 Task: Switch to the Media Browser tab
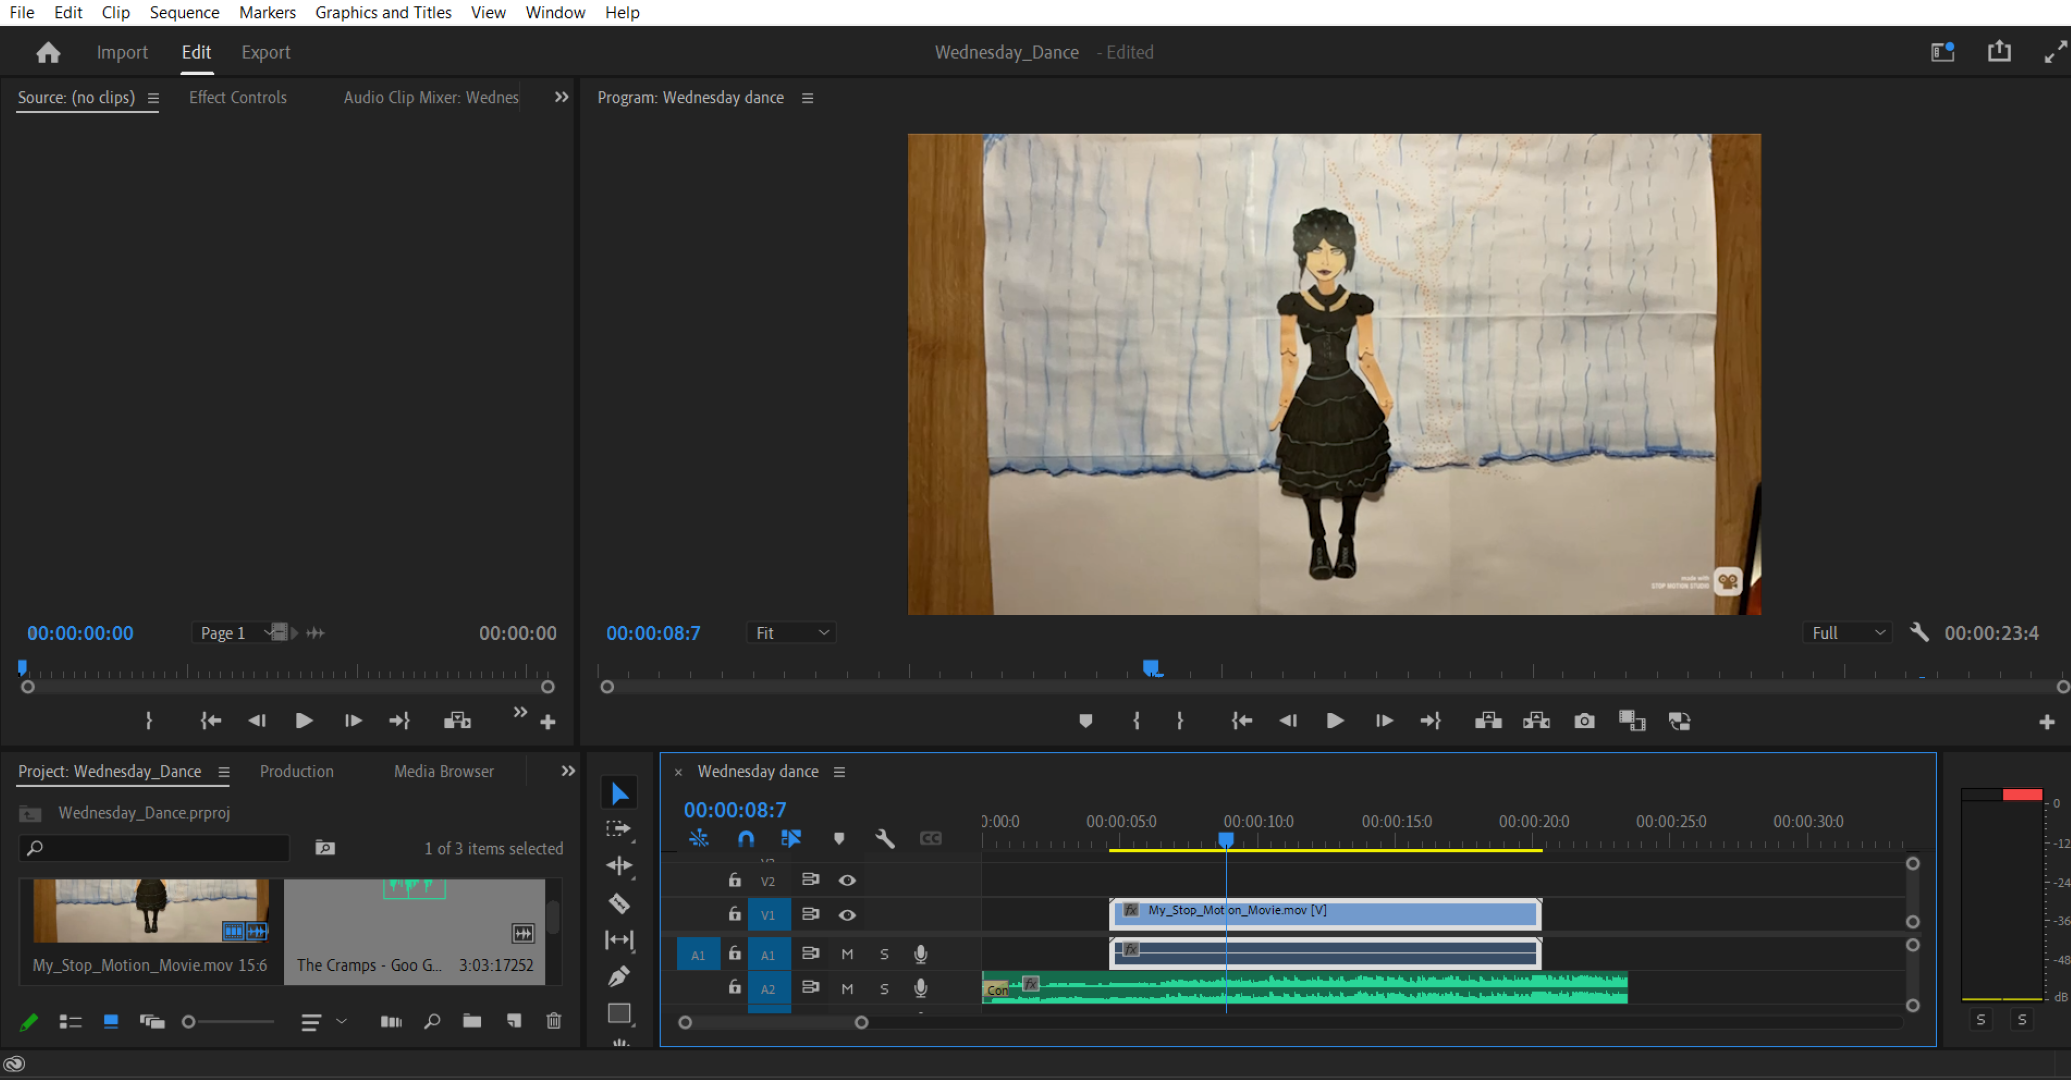click(443, 771)
